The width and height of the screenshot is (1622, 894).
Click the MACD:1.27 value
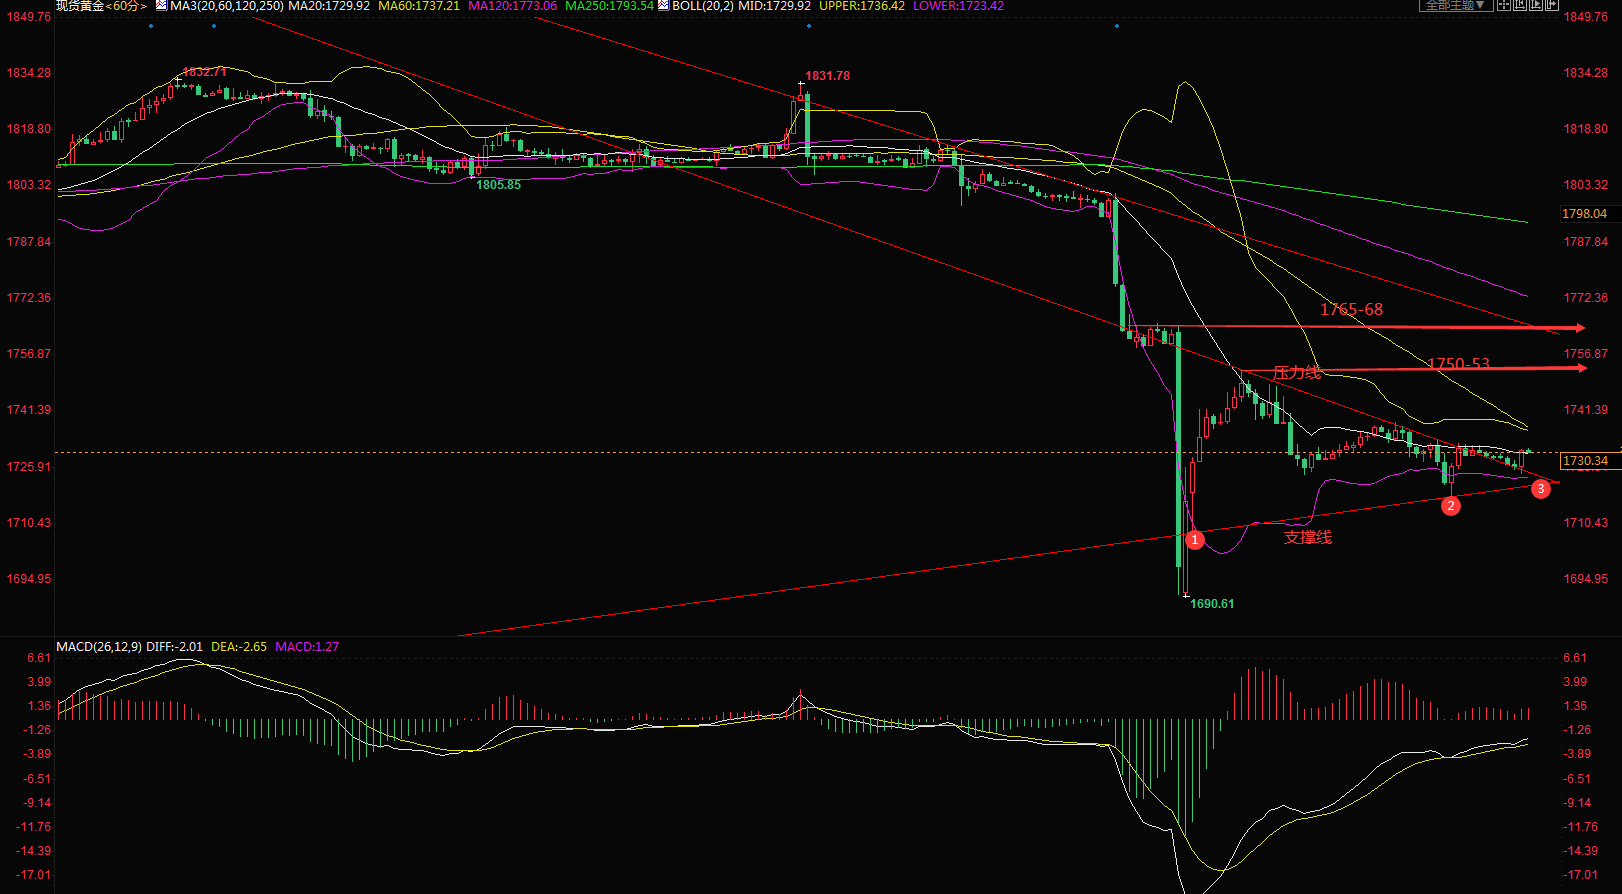pos(307,647)
